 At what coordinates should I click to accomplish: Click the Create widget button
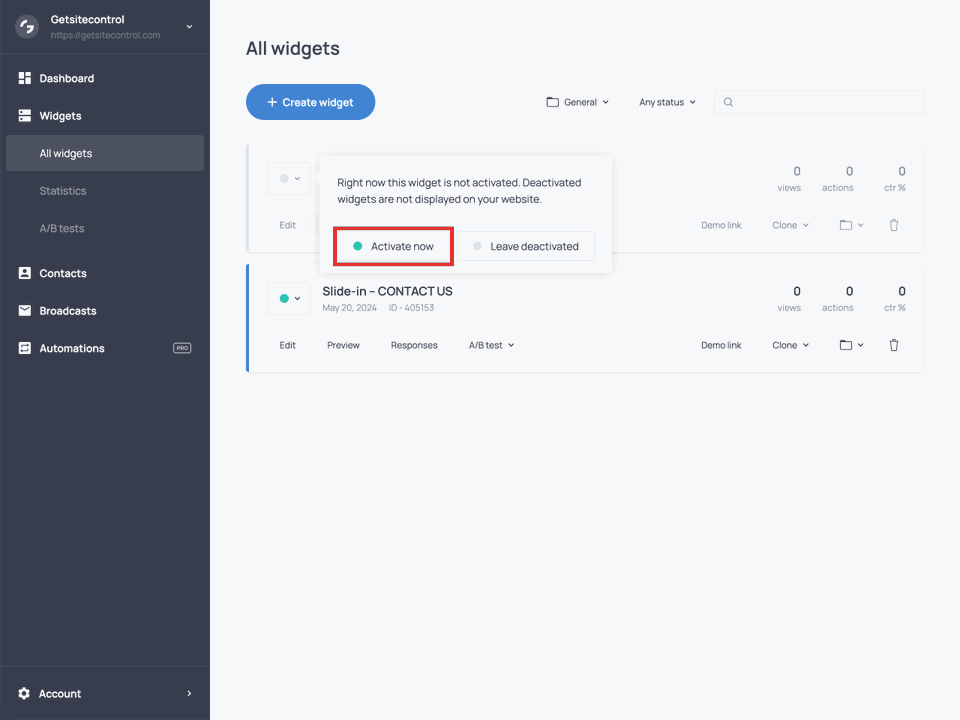tap(310, 101)
